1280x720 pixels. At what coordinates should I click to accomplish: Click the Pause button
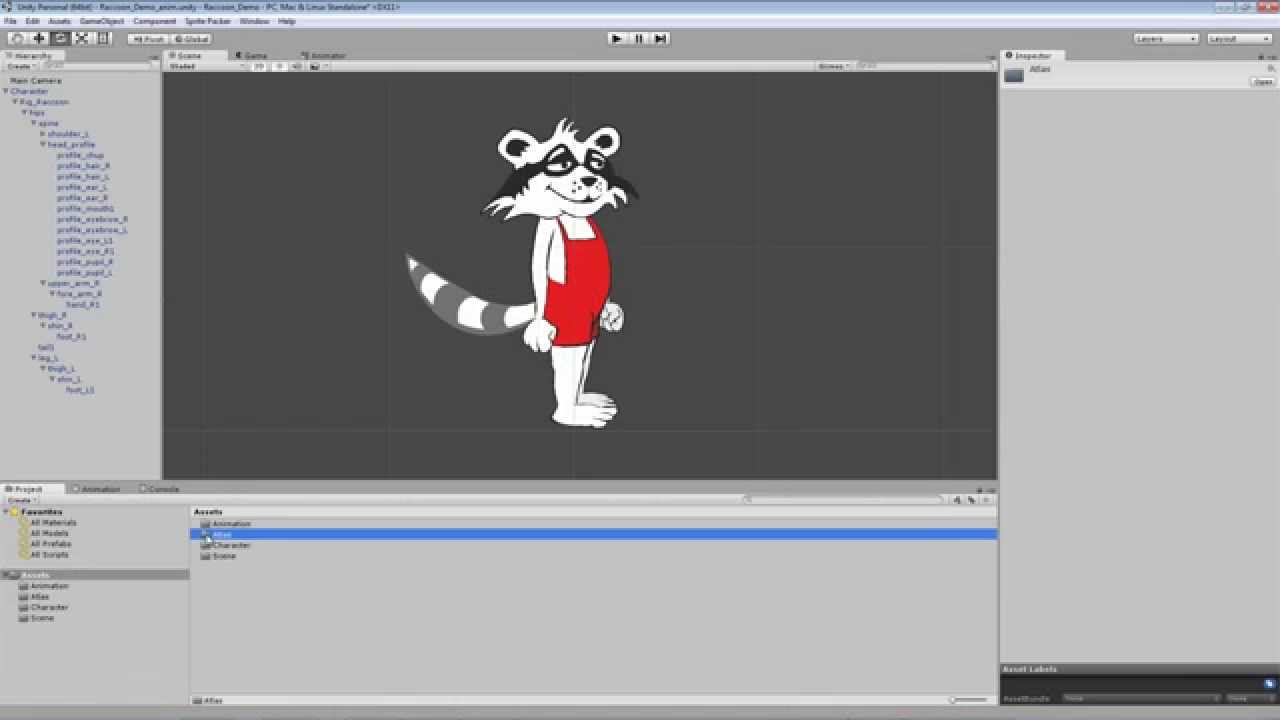click(638, 38)
